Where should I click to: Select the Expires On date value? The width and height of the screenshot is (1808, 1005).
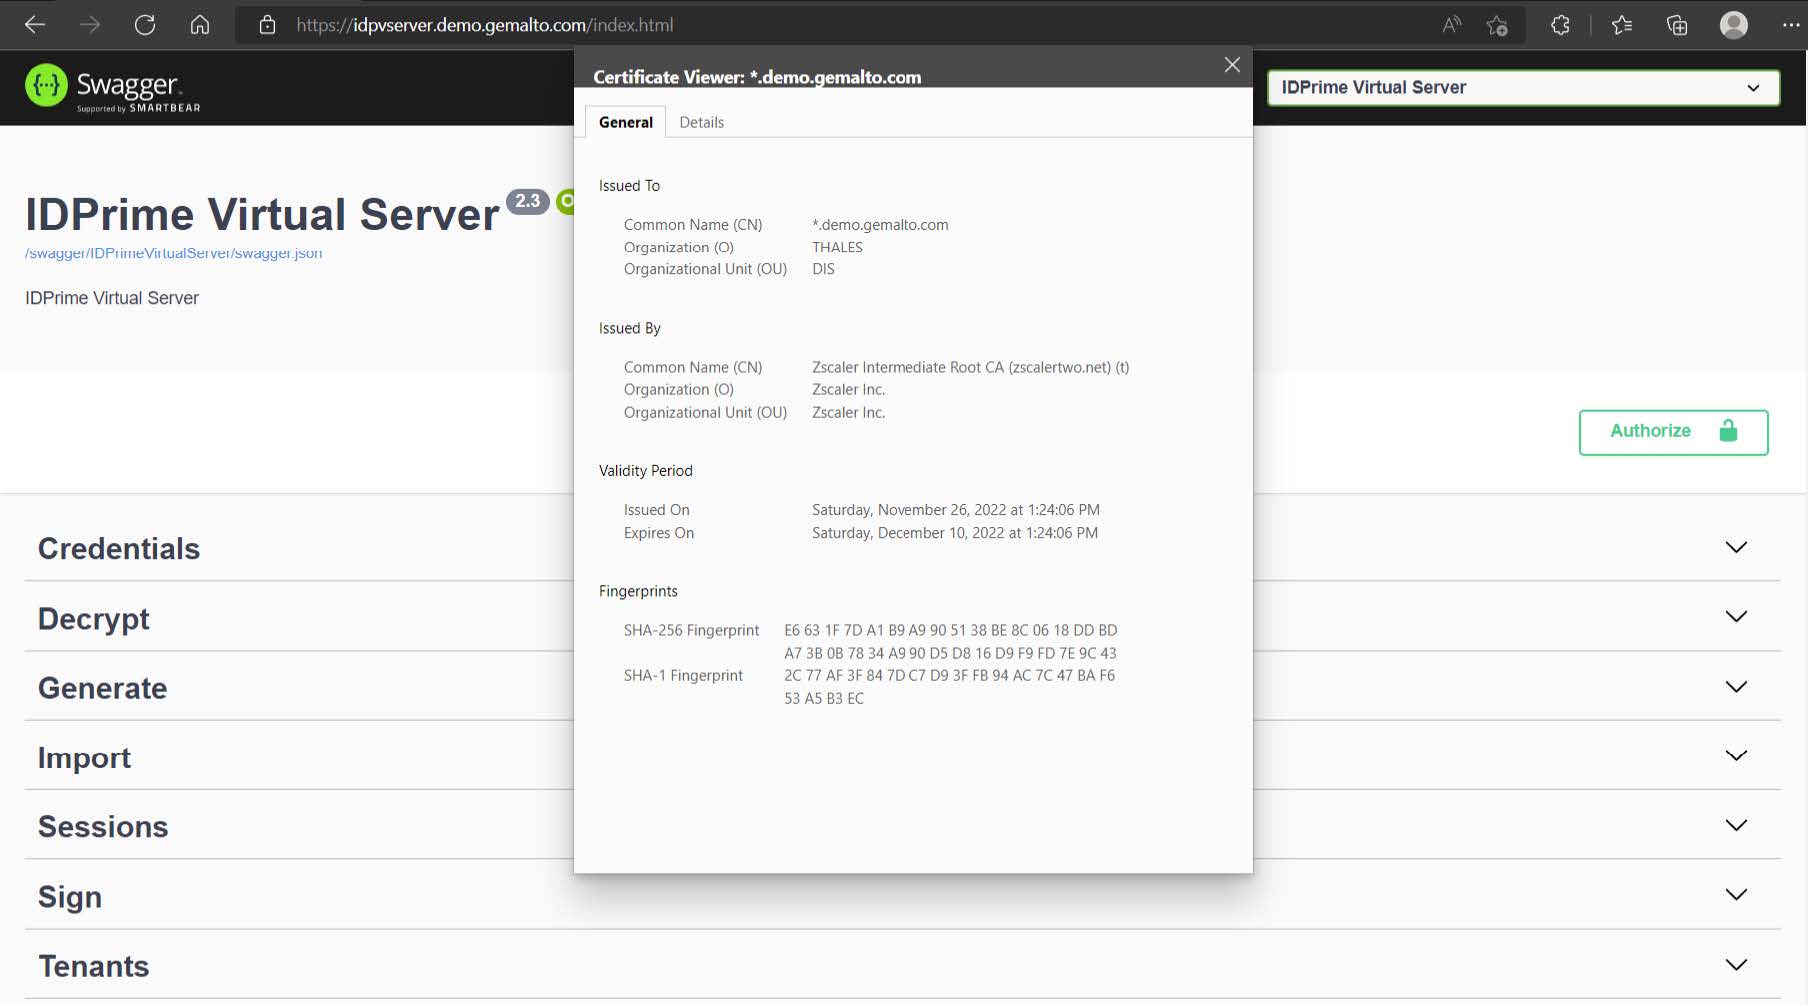click(954, 533)
